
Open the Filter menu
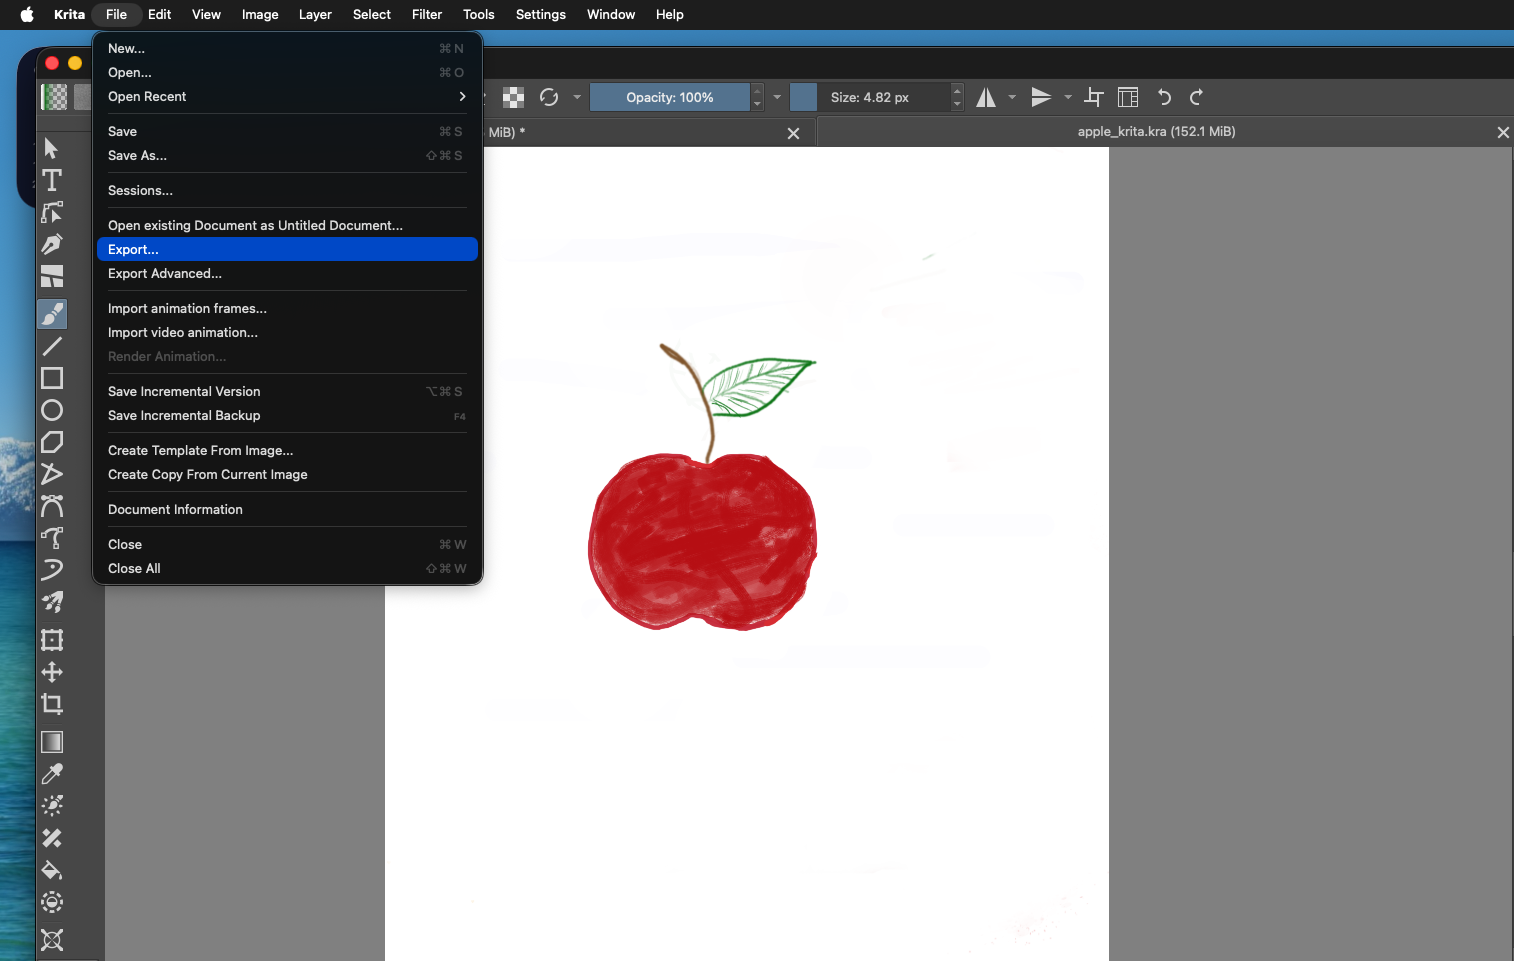[427, 15]
